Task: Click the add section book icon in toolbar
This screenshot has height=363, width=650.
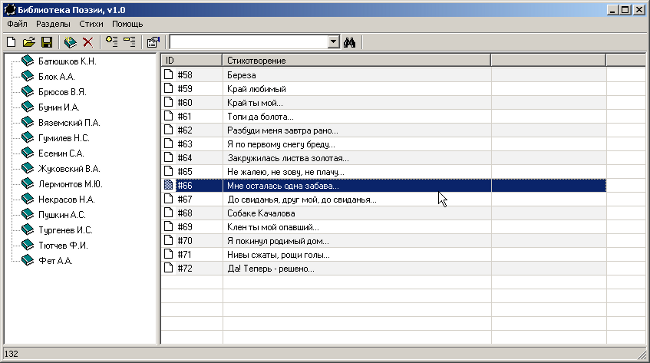Action: (x=70, y=42)
